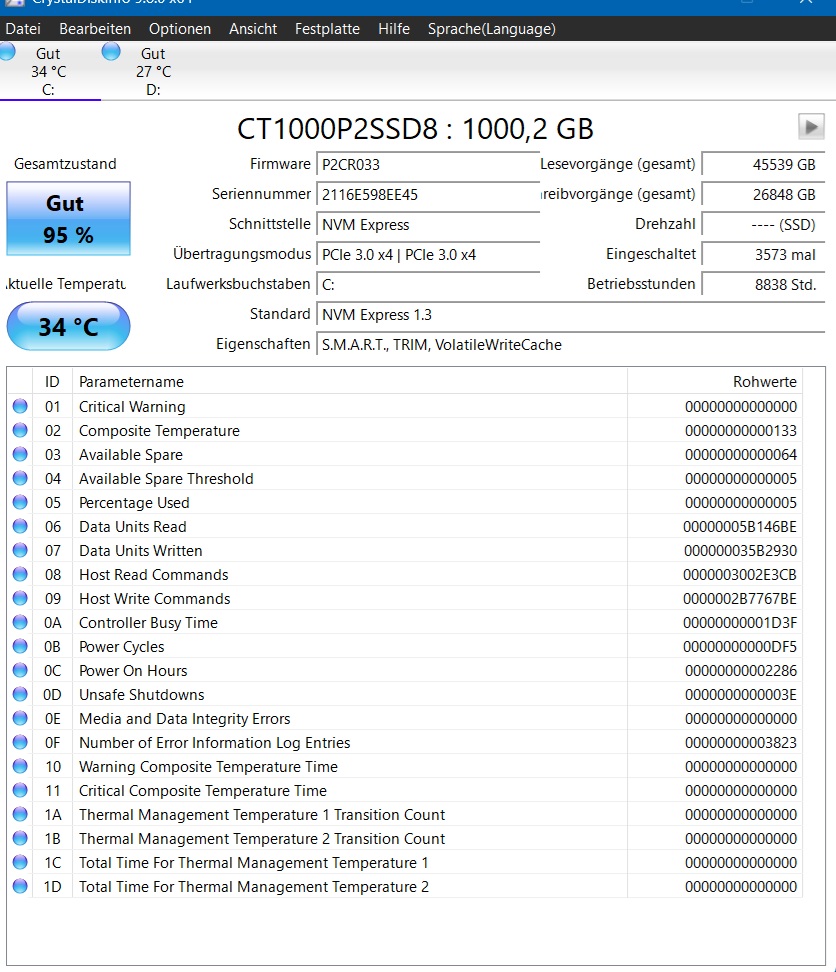Select the Percentage Used parameter name
Viewport: 836px width, 972px height.
tap(134, 503)
